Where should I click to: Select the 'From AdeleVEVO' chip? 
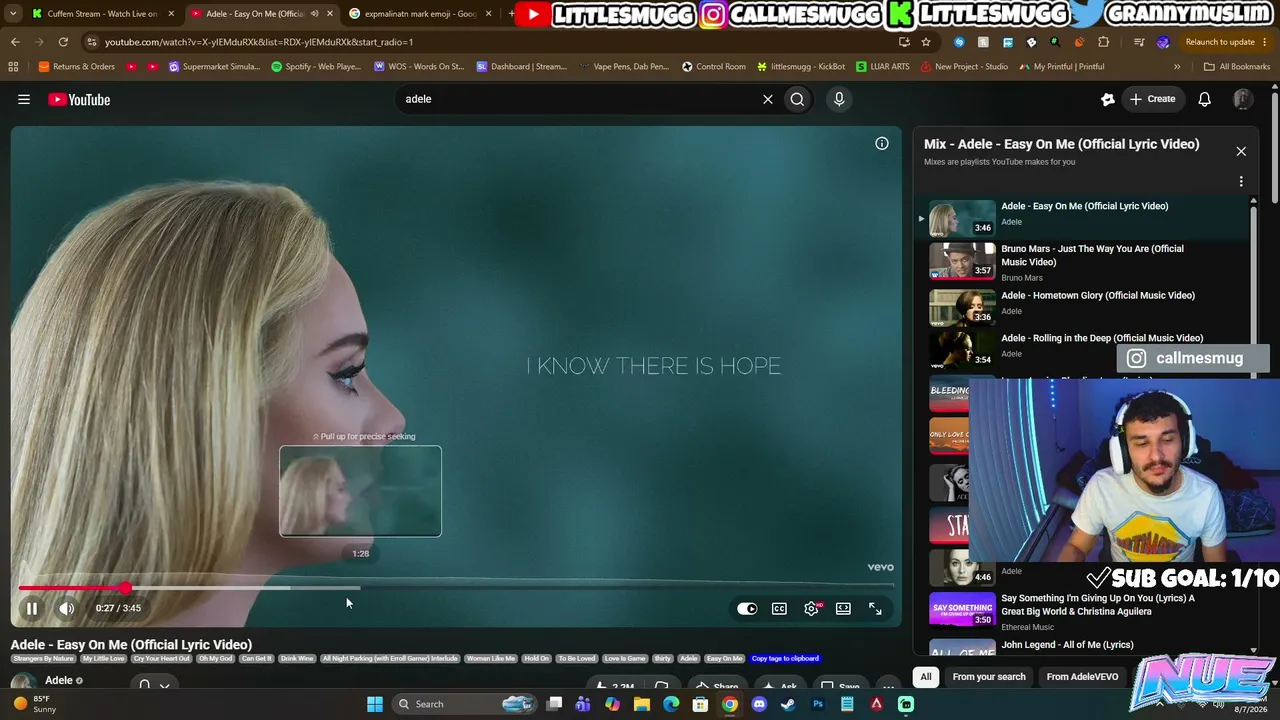tap(1083, 677)
